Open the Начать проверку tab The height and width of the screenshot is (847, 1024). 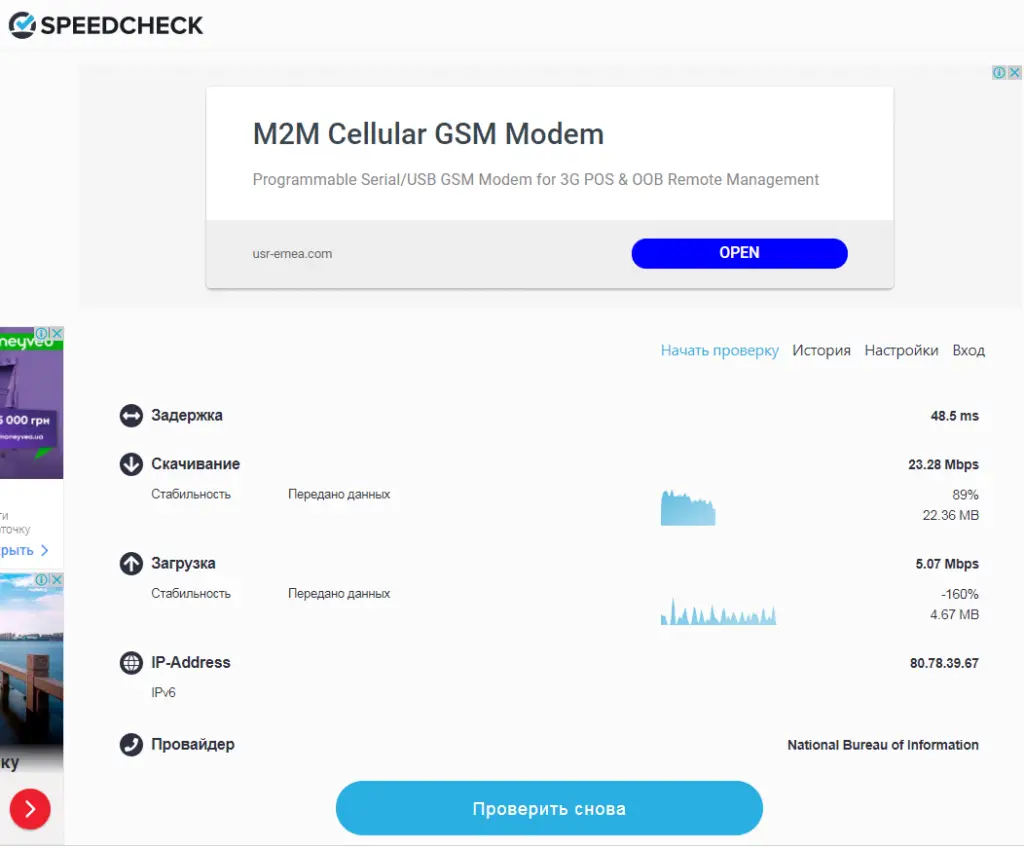coord(720,351)
